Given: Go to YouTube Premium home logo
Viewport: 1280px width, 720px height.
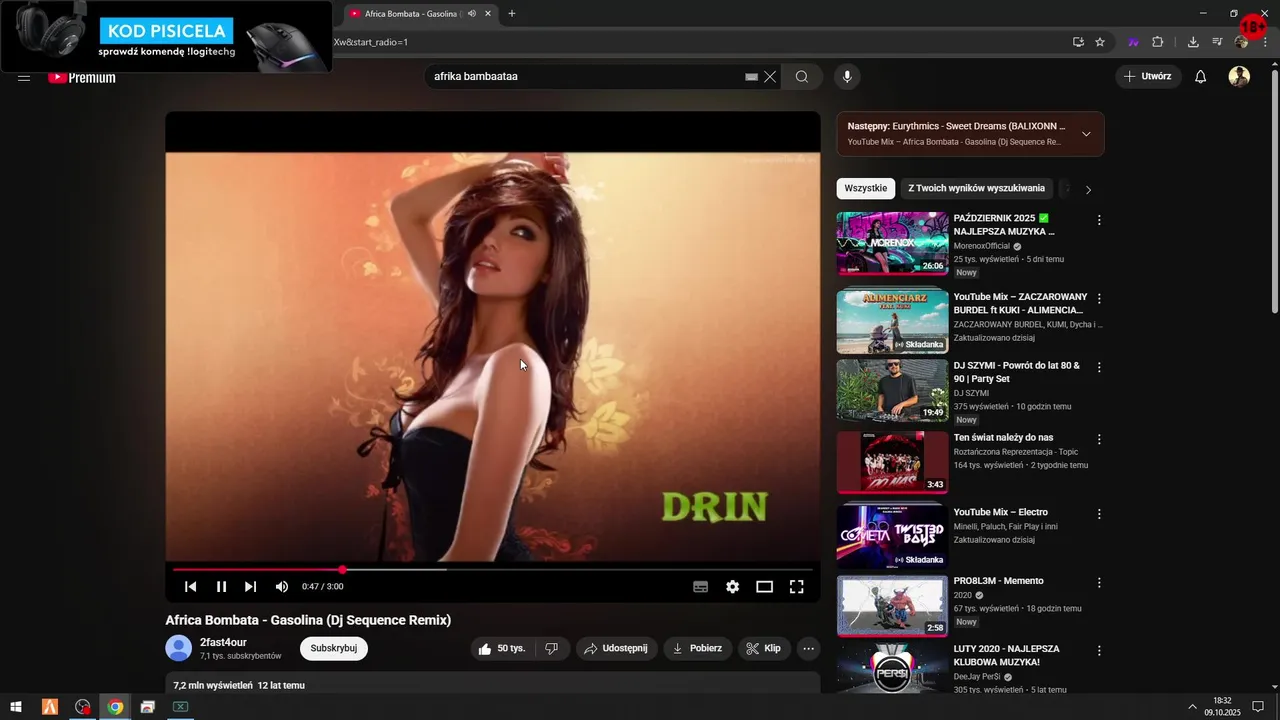Looking at the screenshot, I should 82,77.
